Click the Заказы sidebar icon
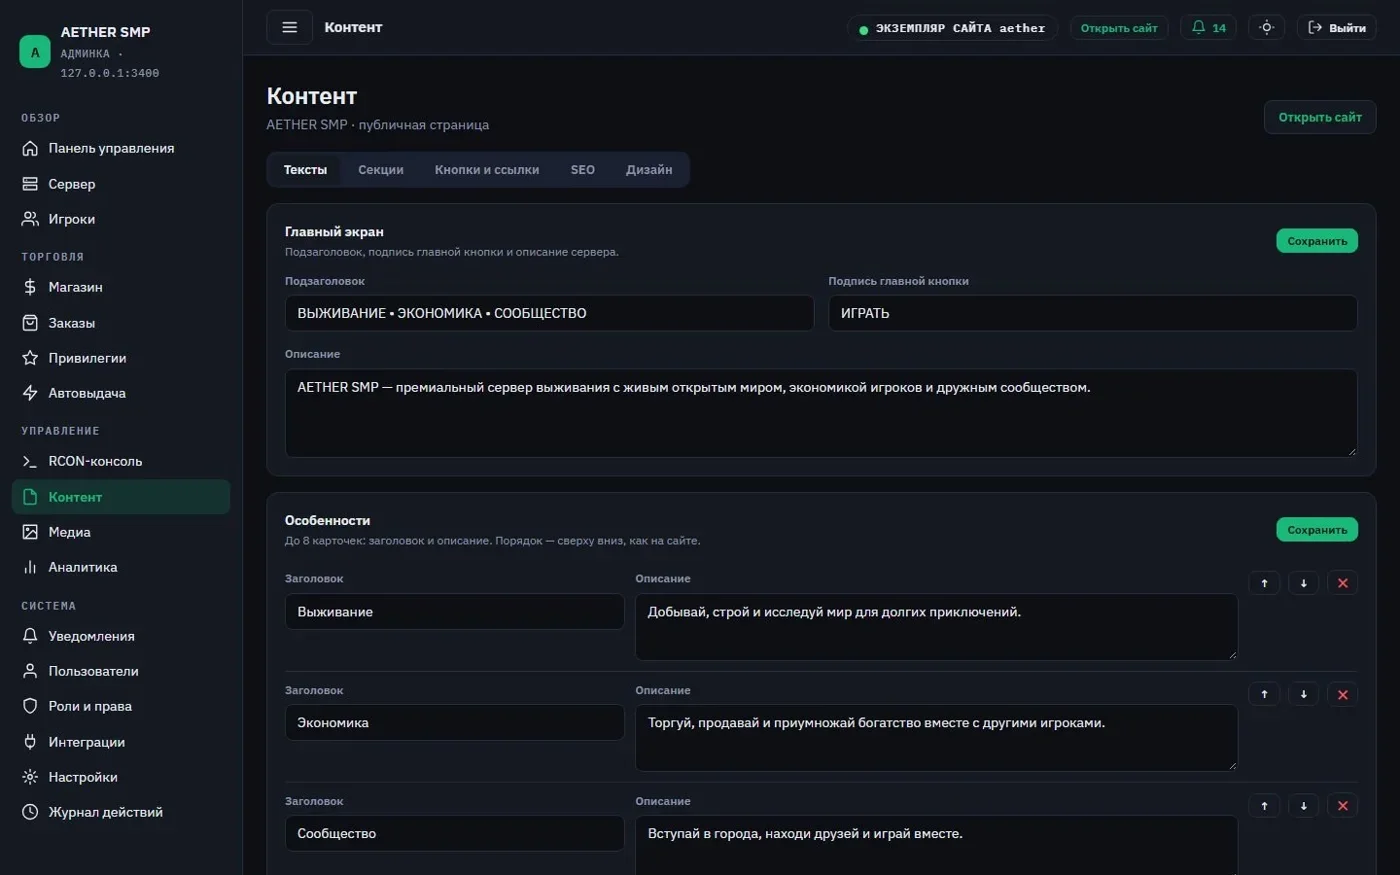Viewport: 1400px width, 875px height. 30,323
